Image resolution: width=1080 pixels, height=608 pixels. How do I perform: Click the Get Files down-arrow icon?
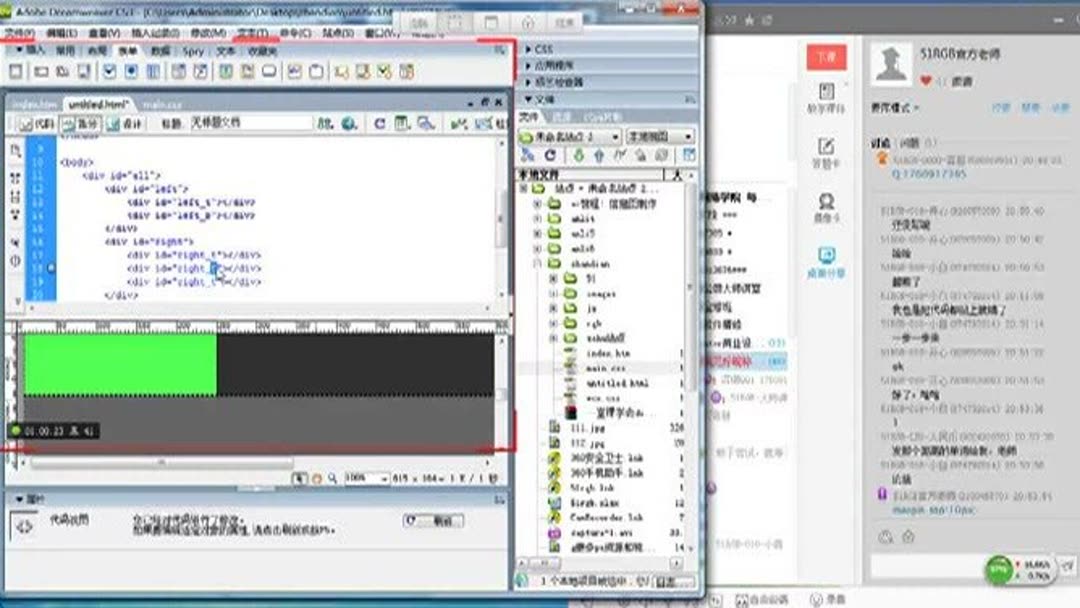click(x=580, y=153)
